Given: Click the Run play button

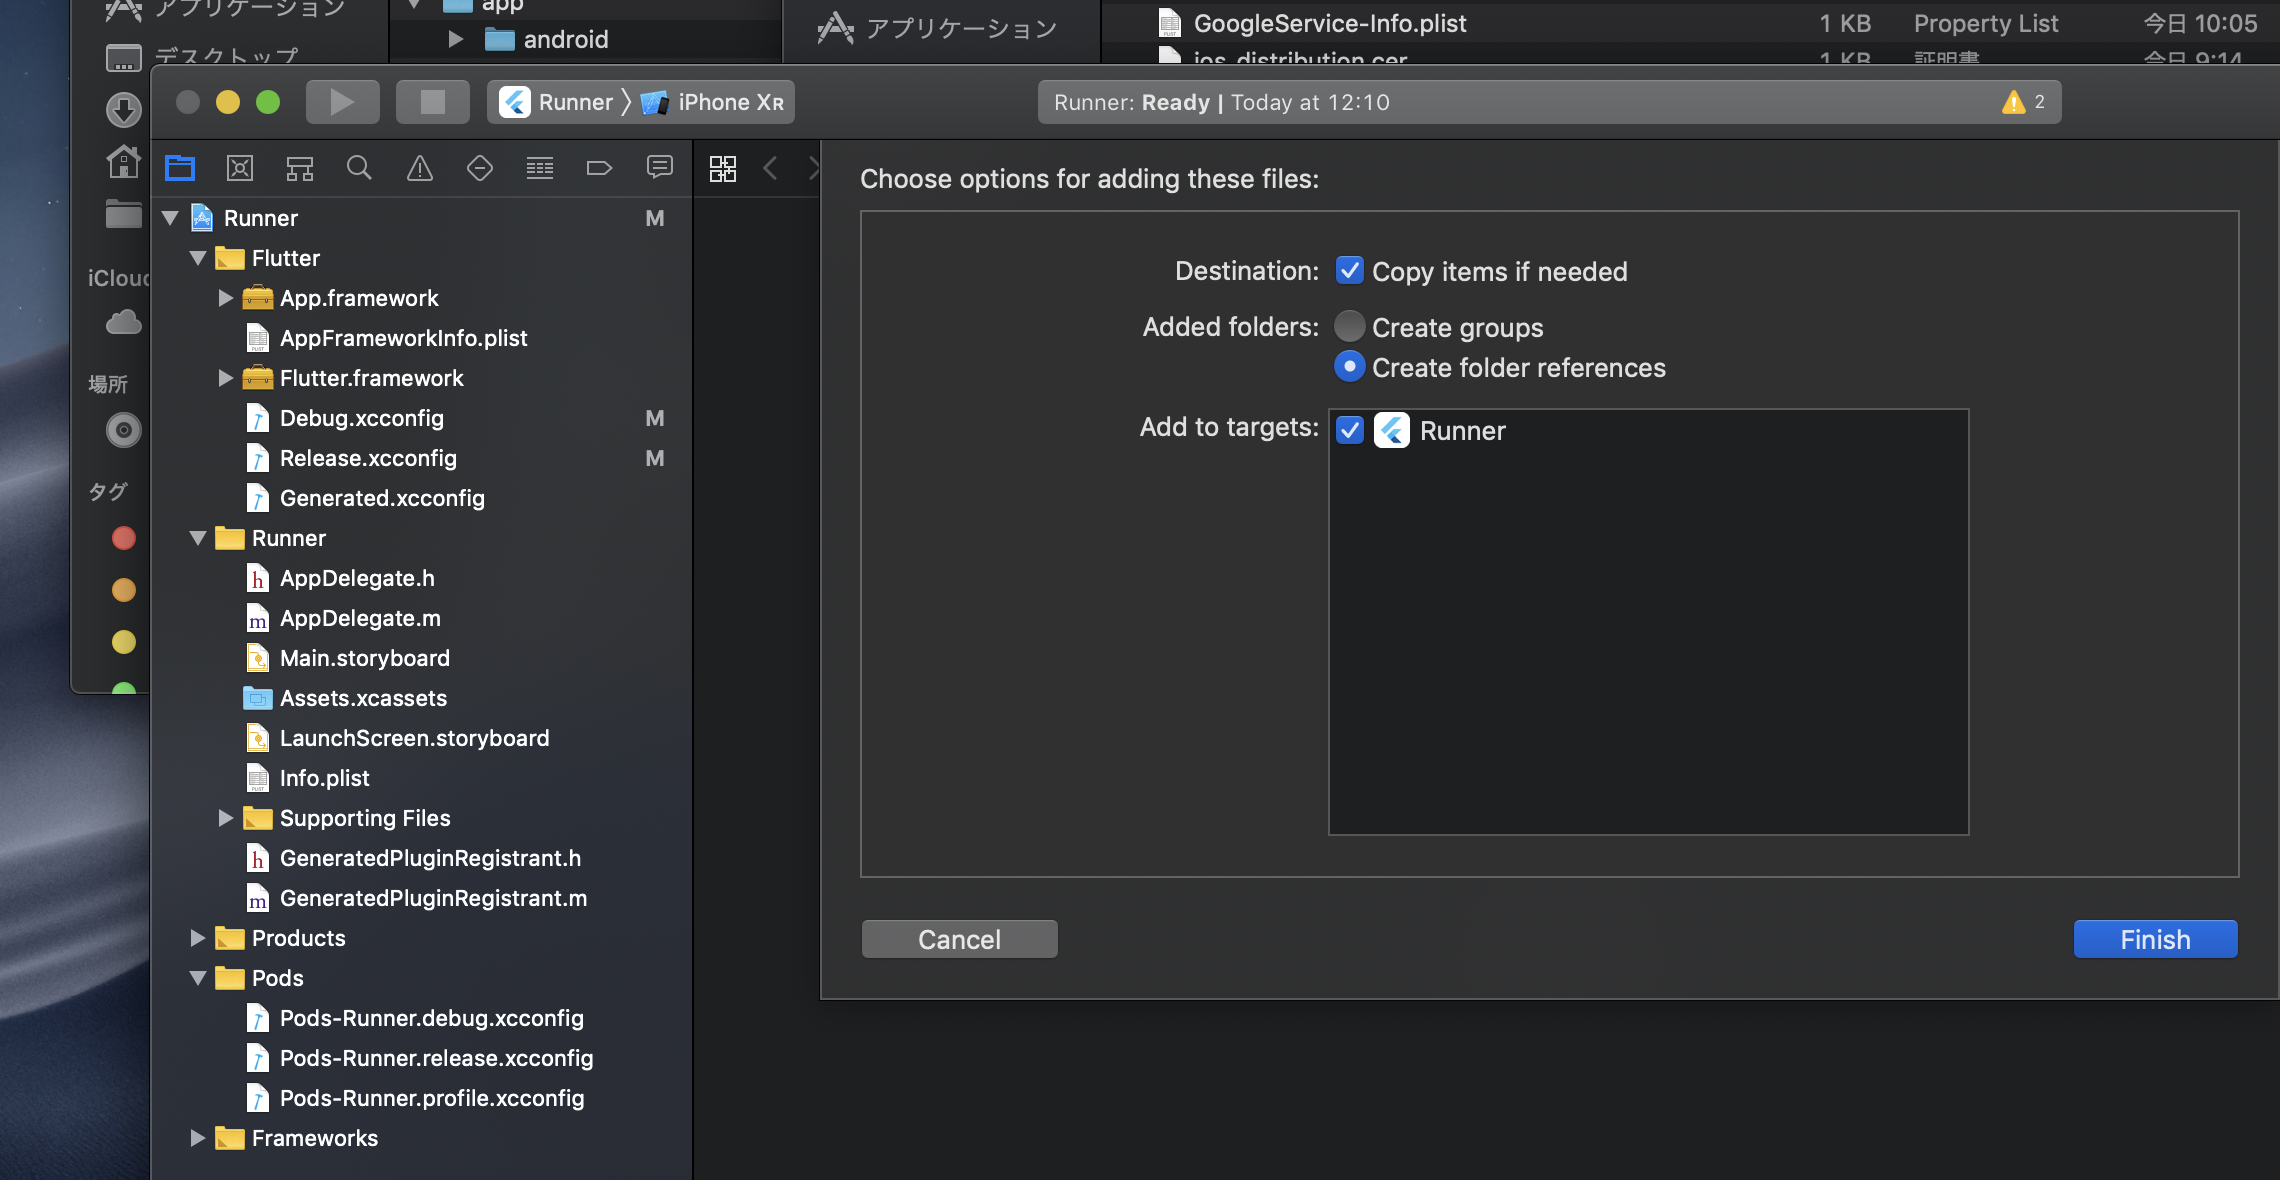Looking at the screenshot, I should tap(342, 102).
